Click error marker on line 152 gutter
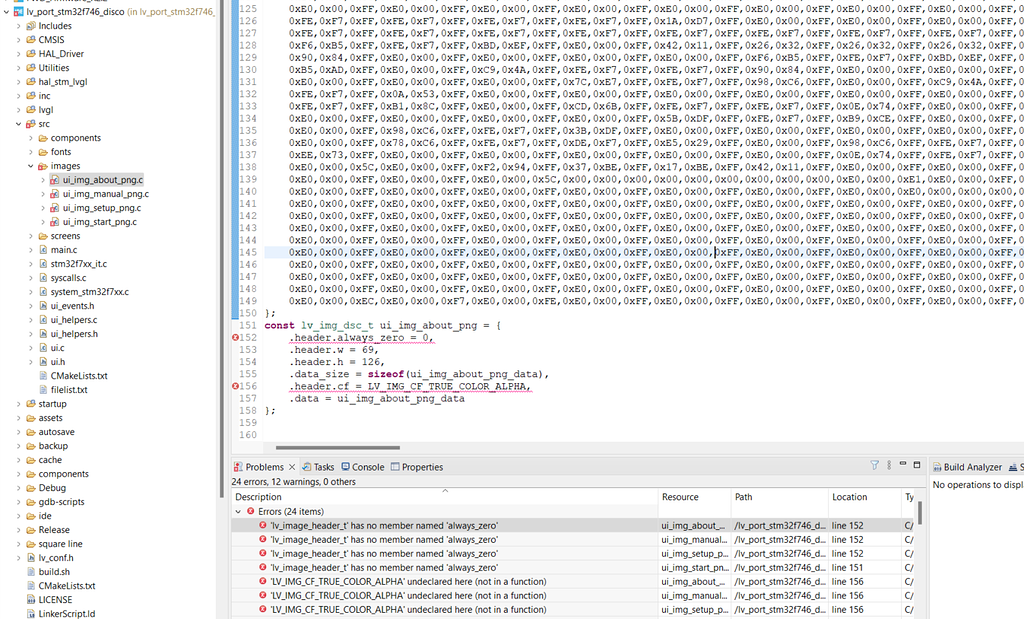Screen dimensions: 1024x619 [x=235, y=338]
